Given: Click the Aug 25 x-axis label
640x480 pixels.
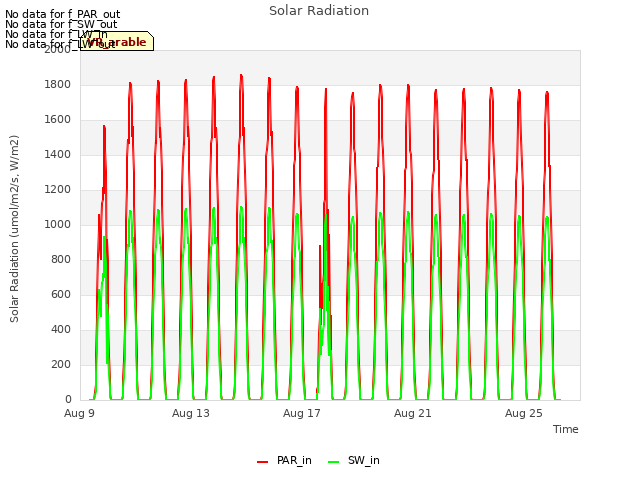Looking at the screenshot, I should click(524, 413).
